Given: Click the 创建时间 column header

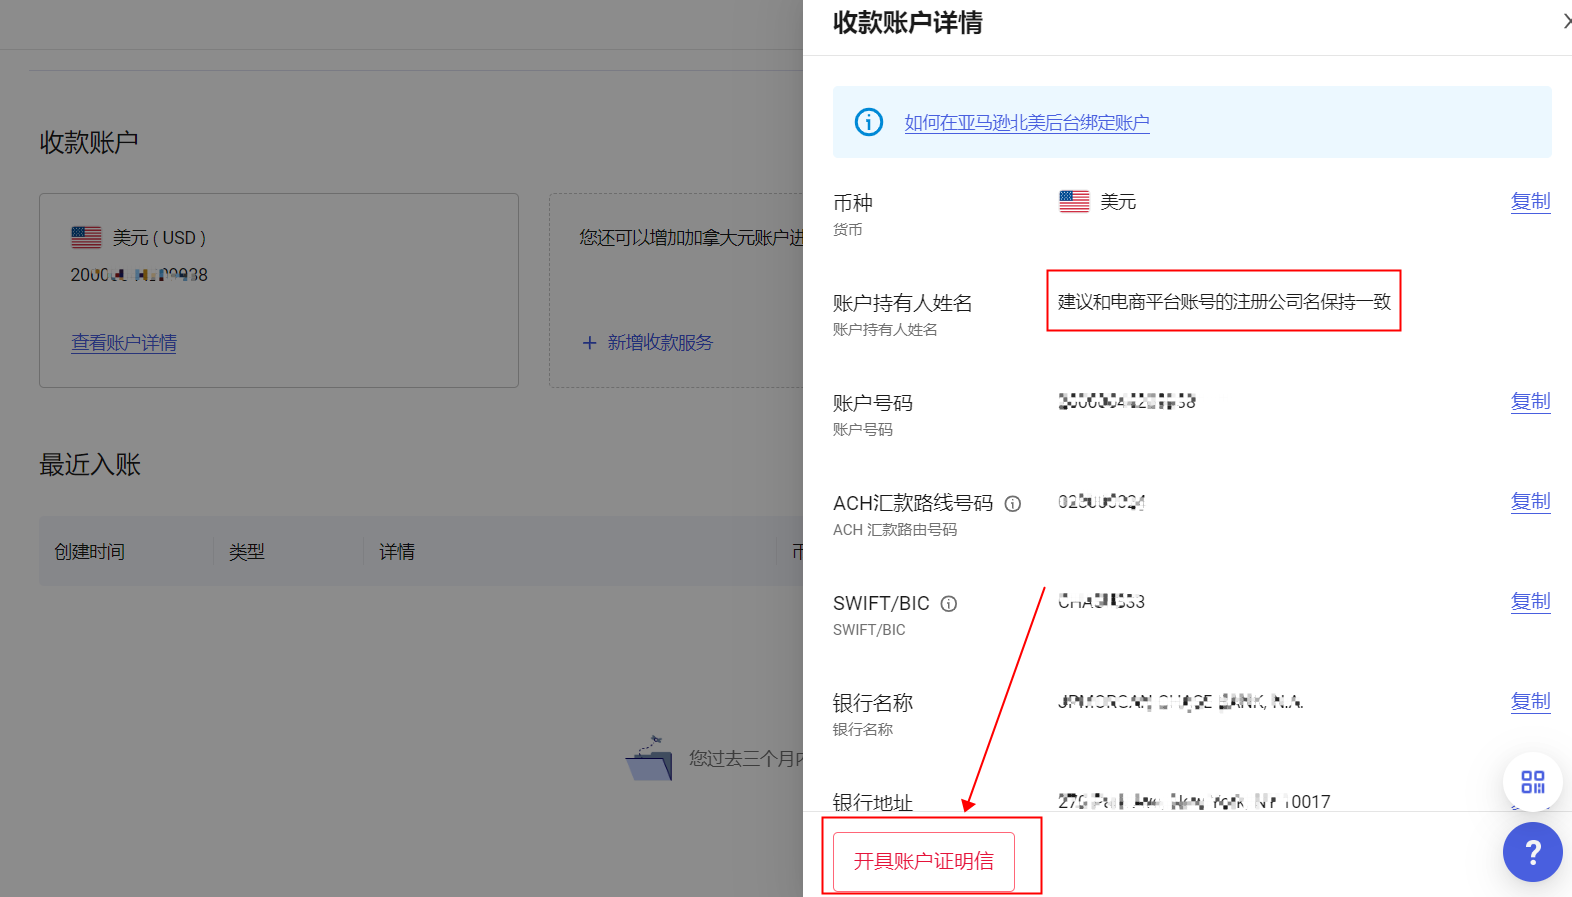Looking at the screenshot, I should tap(90, 552).
